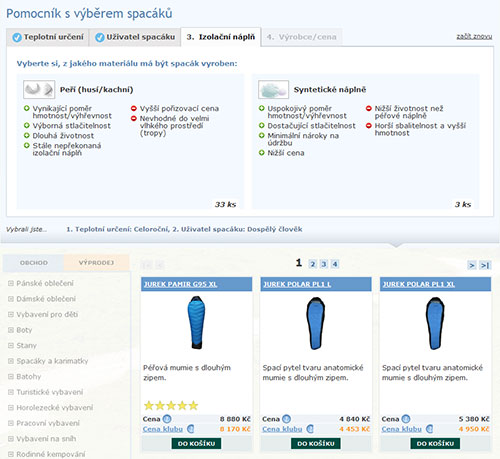Open the Uživatel spacáku tab

(x=135, y=37)
